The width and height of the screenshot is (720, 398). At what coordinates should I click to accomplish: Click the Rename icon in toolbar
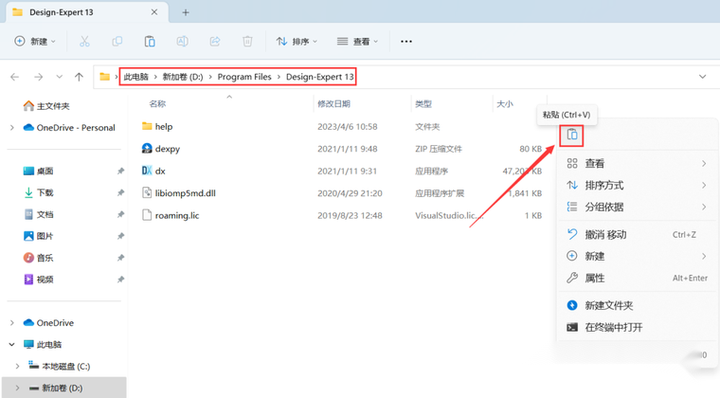[182, 41]
